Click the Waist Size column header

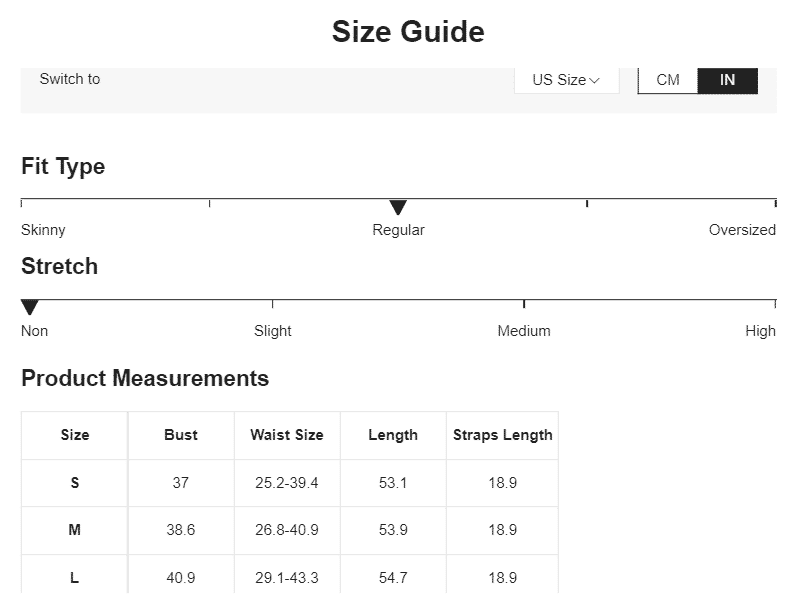(287, 435)
